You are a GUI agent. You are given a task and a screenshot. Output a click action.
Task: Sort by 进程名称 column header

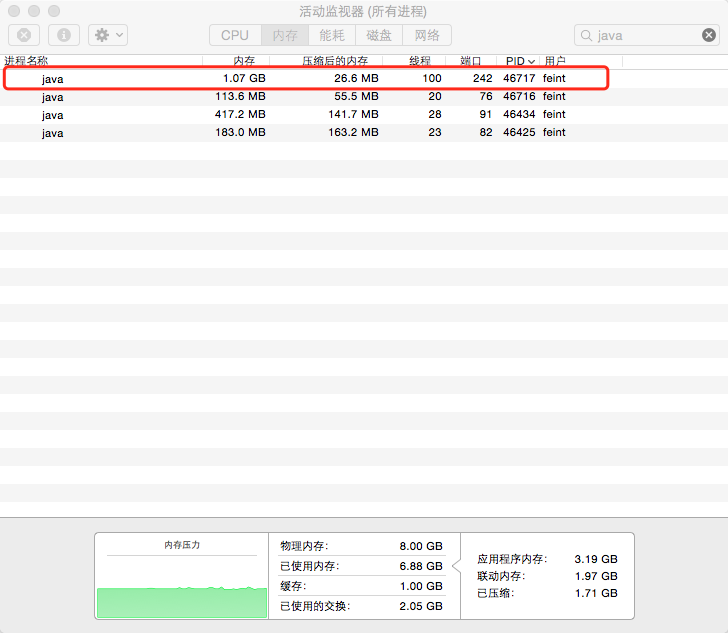102,61
